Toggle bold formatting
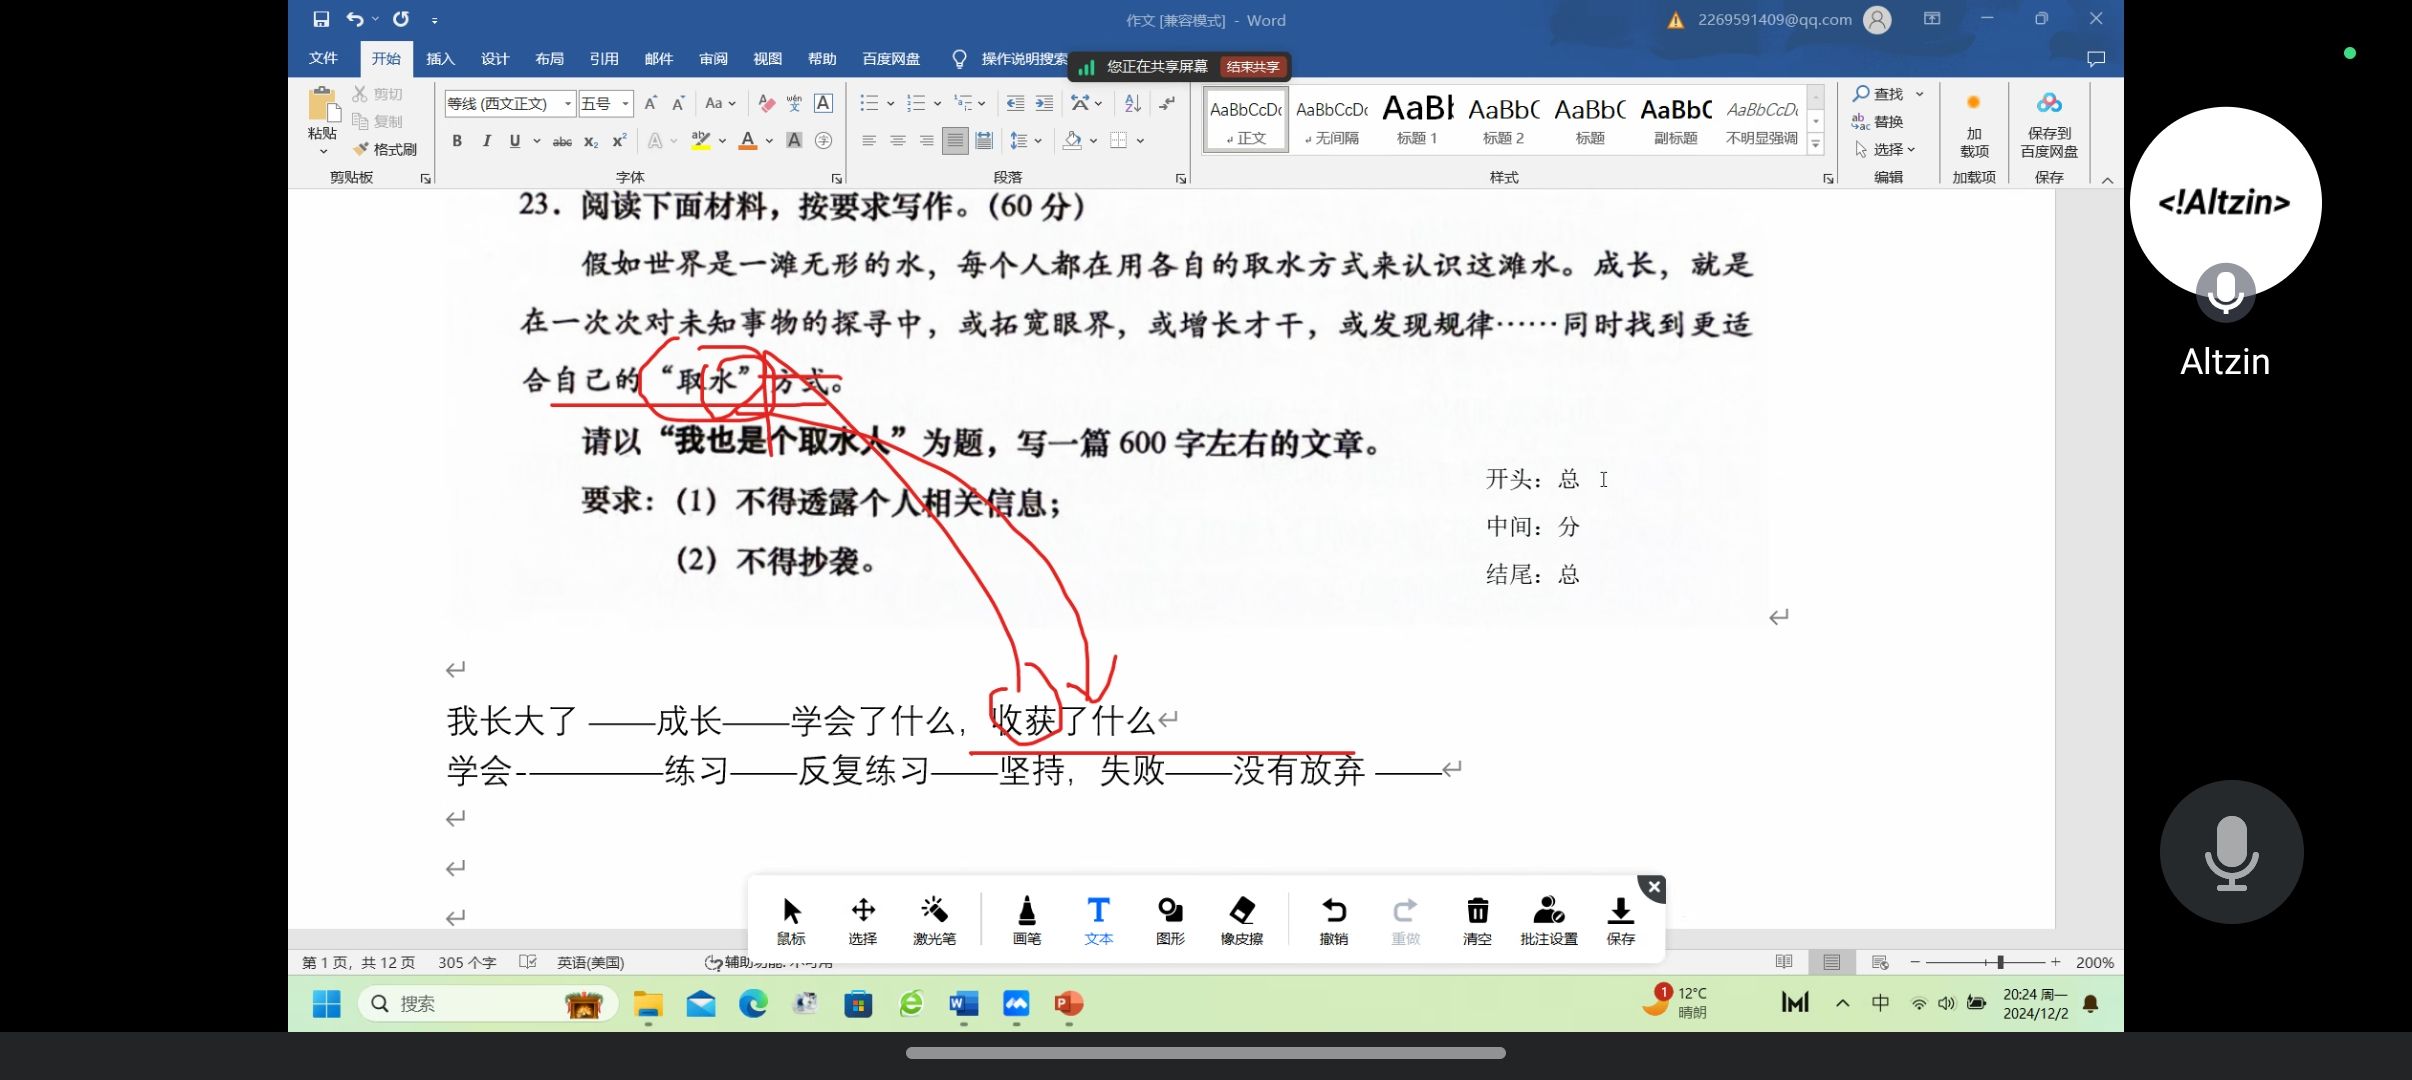This screenshot has width=2412, height=1080. 457,141
